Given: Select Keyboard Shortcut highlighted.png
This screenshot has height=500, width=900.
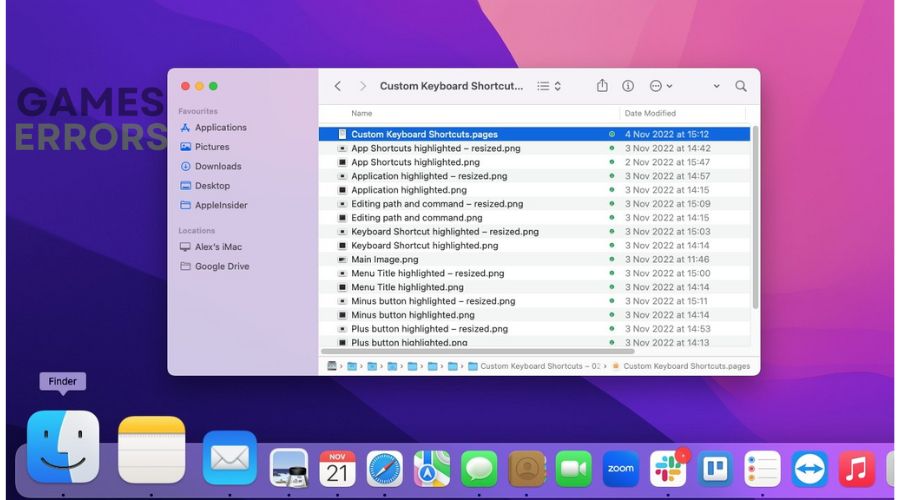Looking at the screenshot, I should point(534,245).
